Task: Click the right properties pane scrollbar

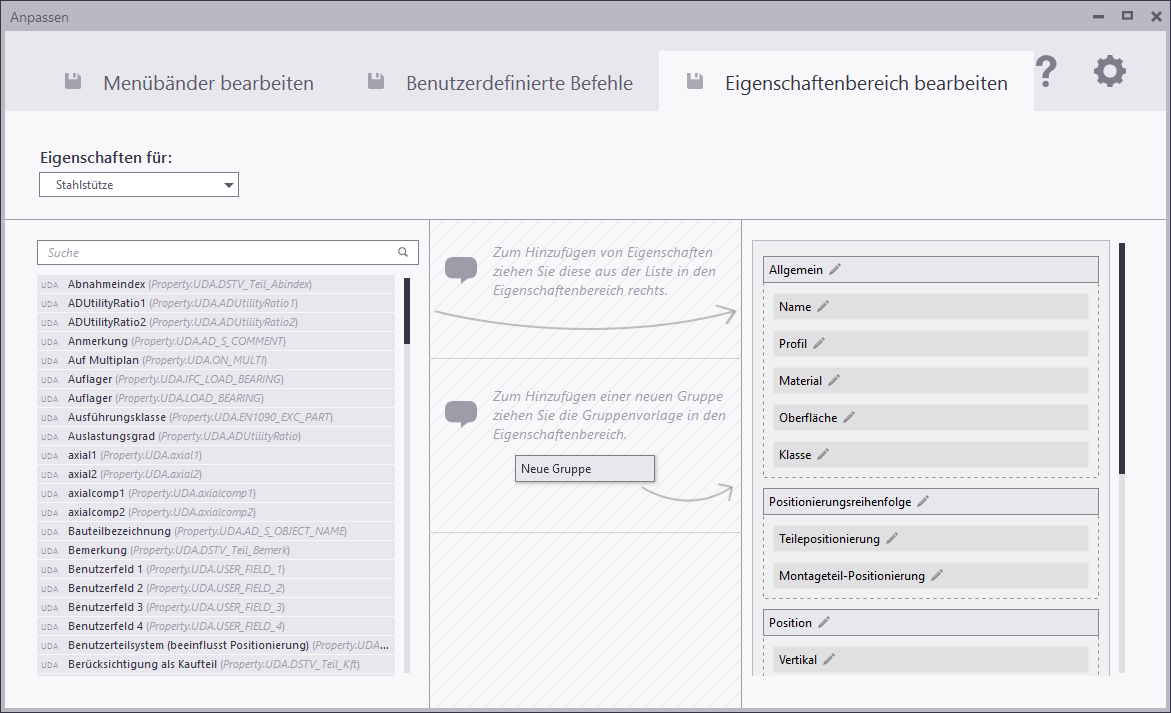Action: [1122, 358]
